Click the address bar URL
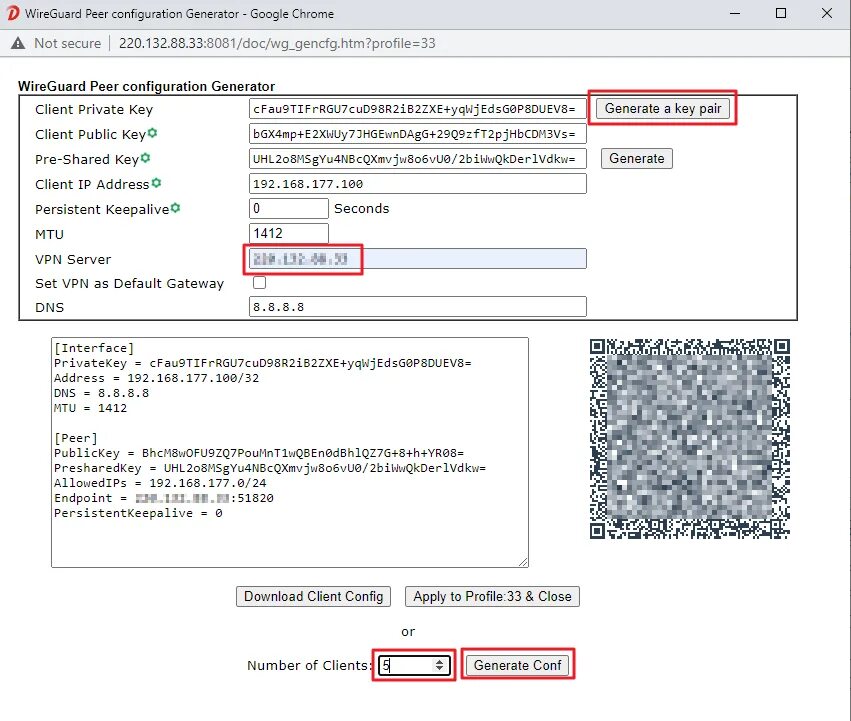 tap(277, 43)
